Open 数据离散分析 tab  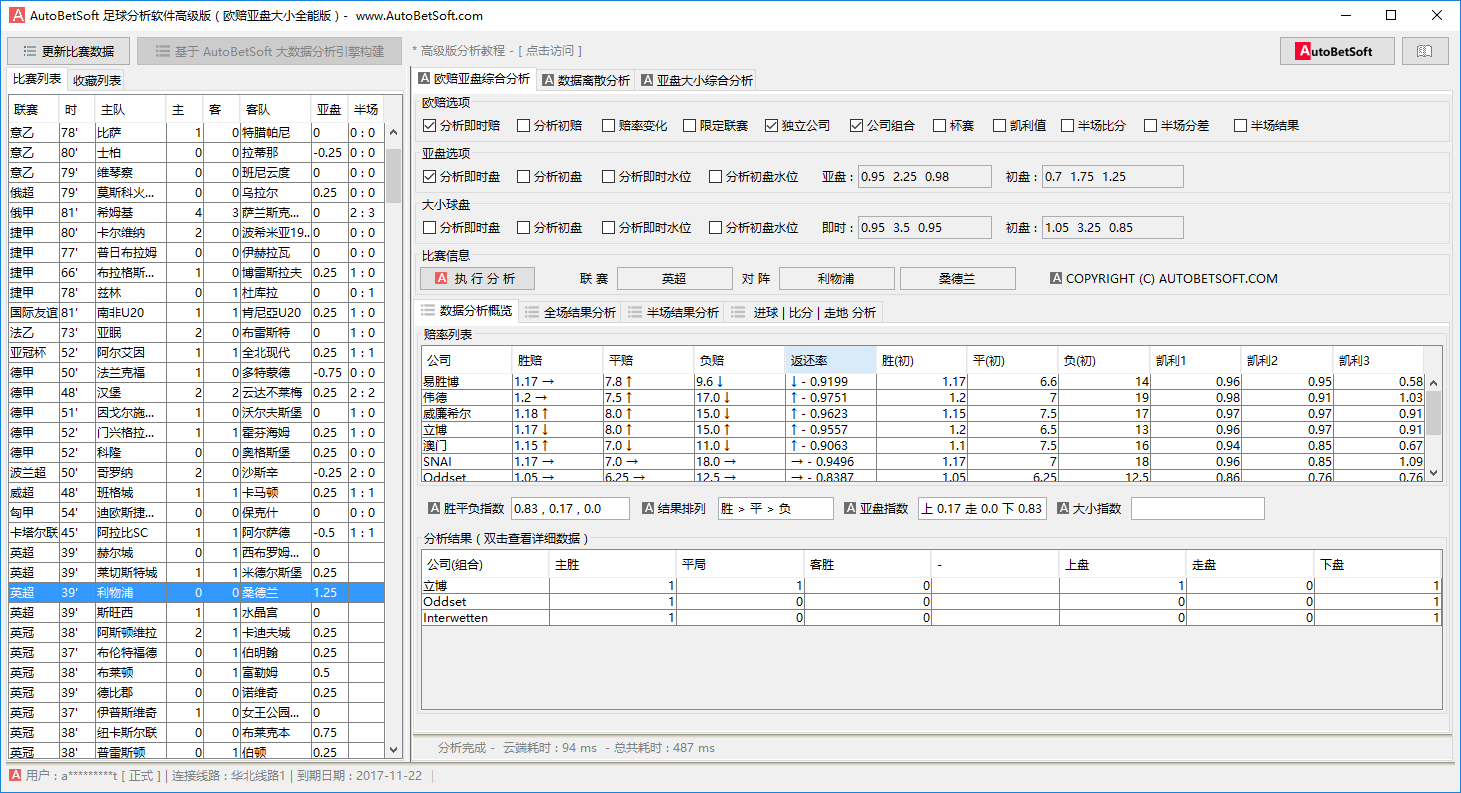[x=585, y=80]
